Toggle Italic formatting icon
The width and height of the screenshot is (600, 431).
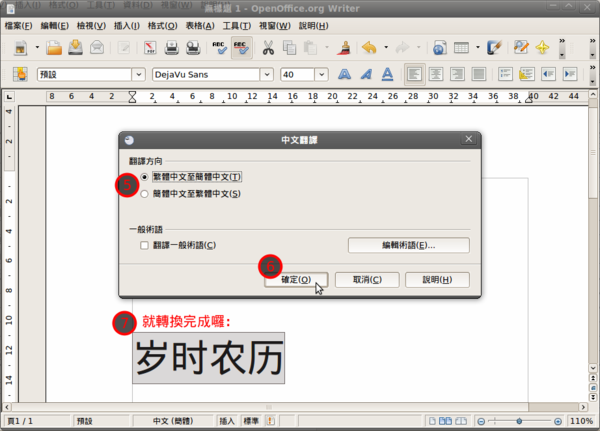[366, 74]
